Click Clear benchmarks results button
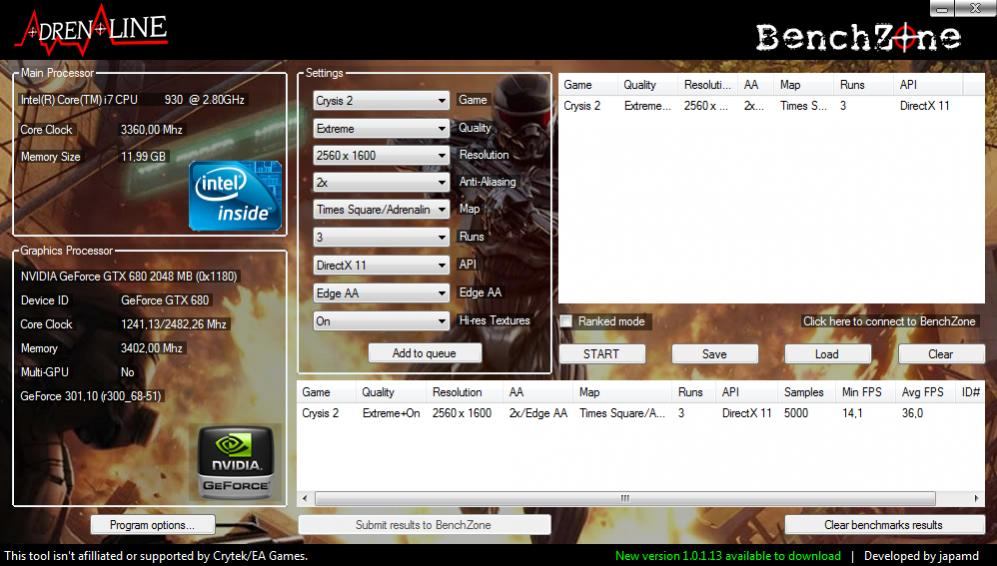Viewport: 997px width, 566px height. coord(884,525)
